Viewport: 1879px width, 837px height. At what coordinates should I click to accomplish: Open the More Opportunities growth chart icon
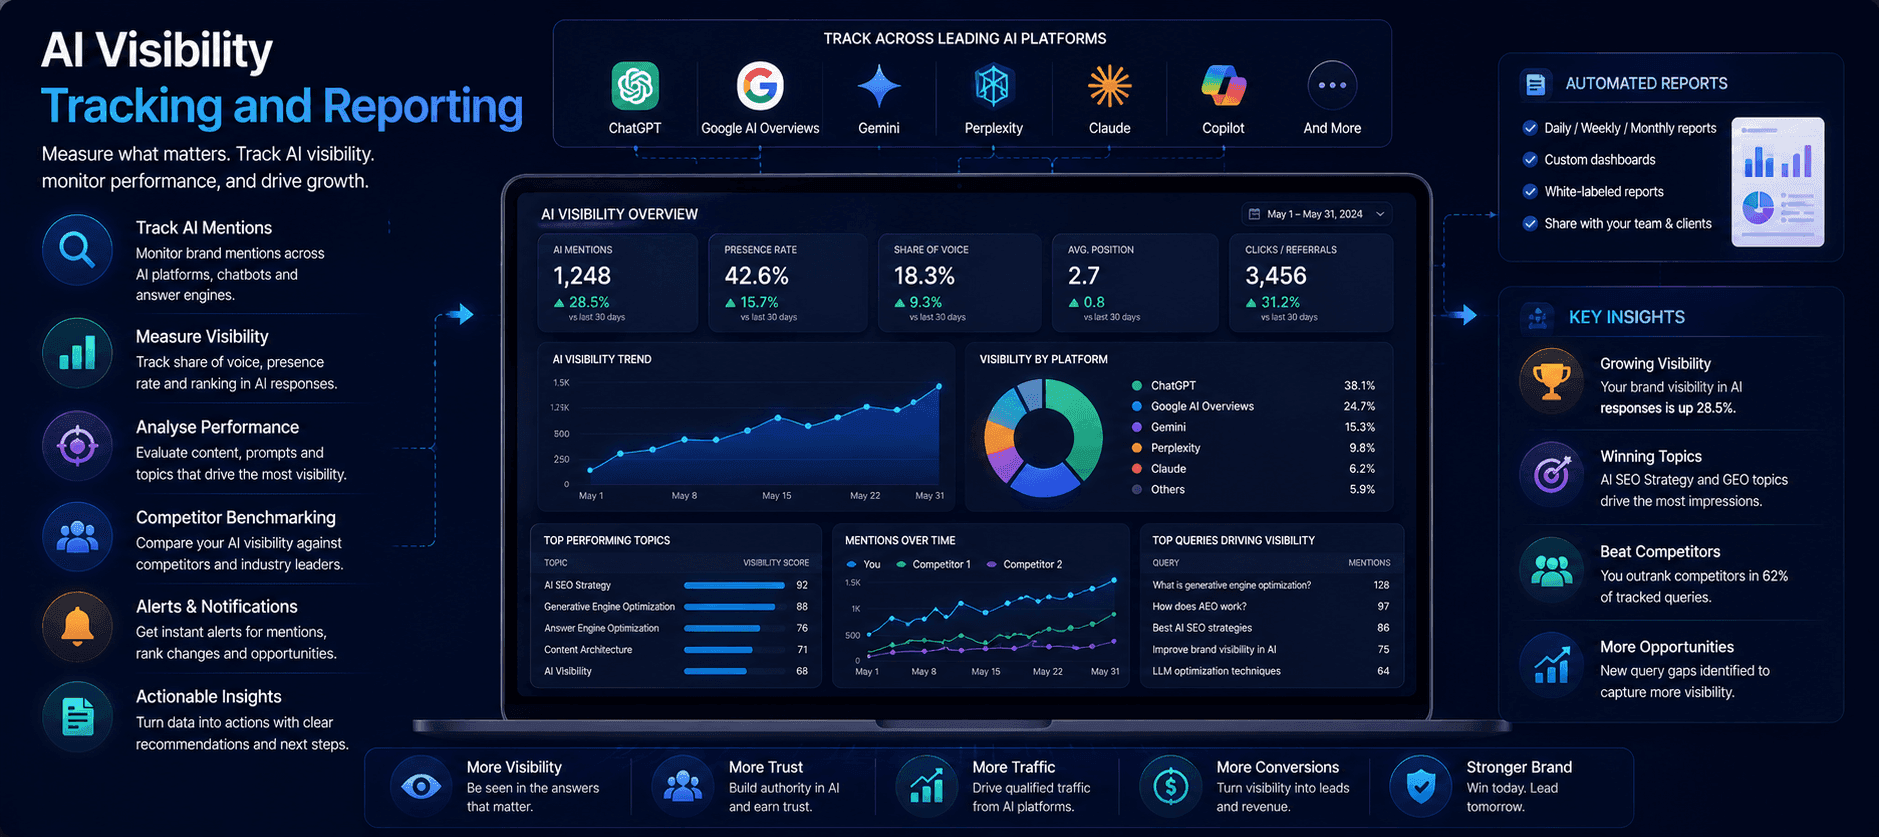click(1551, 664)
